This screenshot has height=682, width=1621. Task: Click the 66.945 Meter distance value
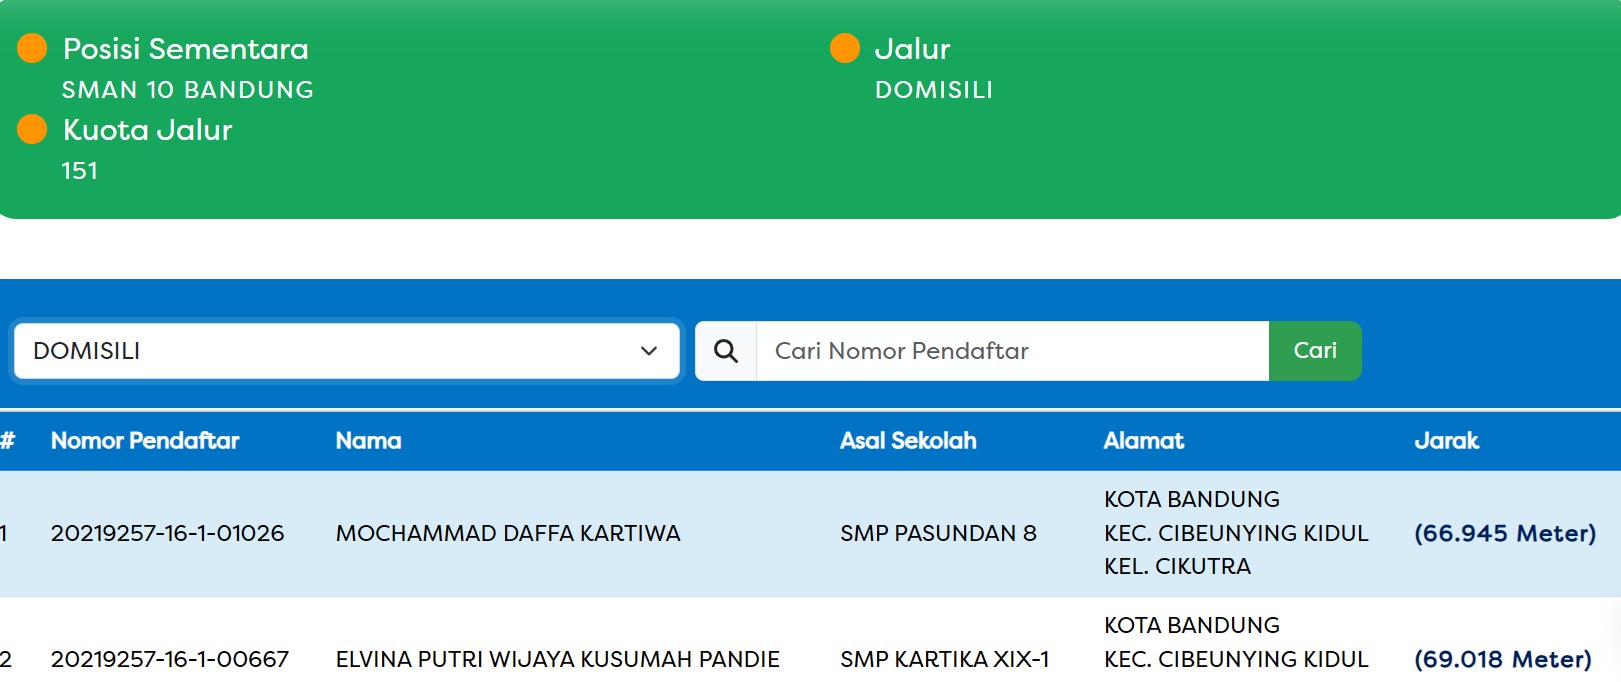[1504, 534]
